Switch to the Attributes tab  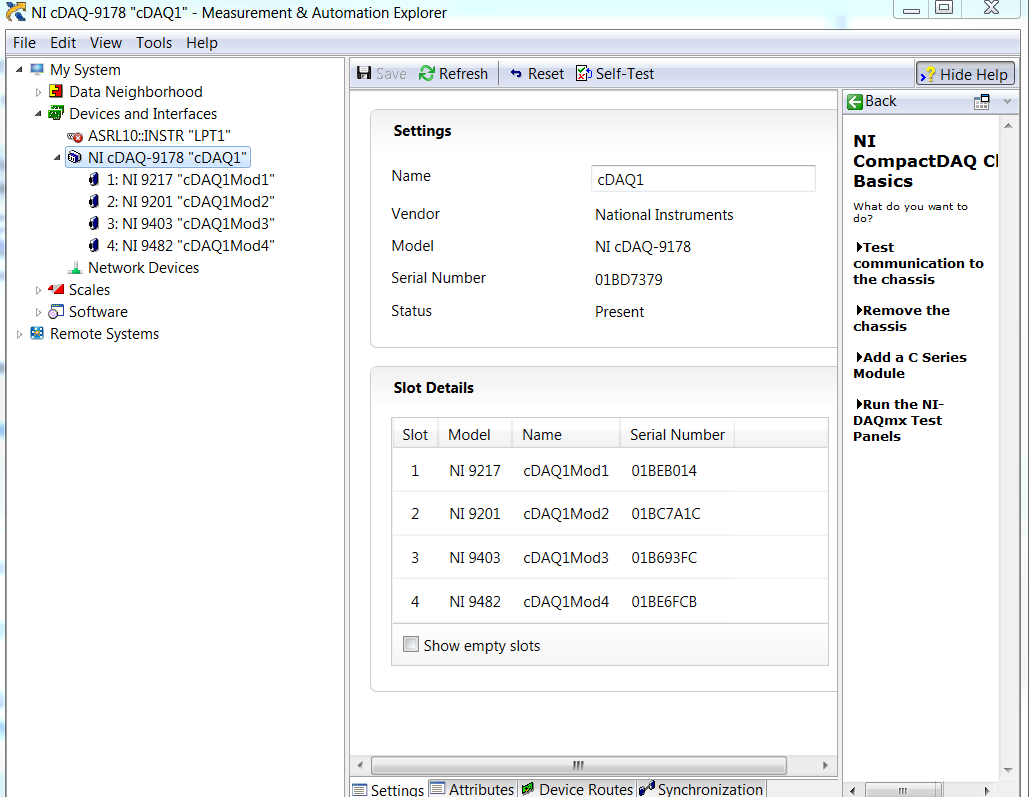(472, 788)
